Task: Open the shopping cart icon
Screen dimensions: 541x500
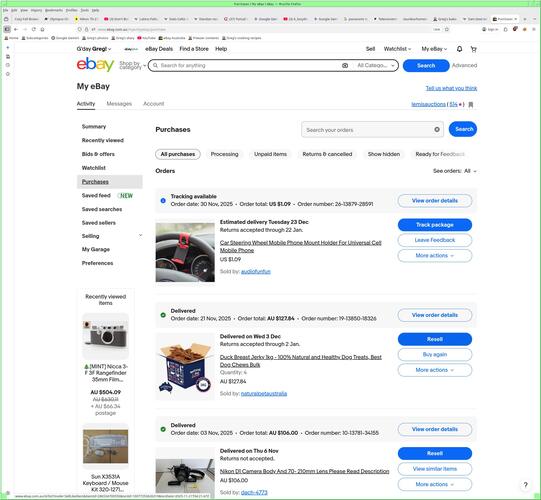Action: click(474, 49)
